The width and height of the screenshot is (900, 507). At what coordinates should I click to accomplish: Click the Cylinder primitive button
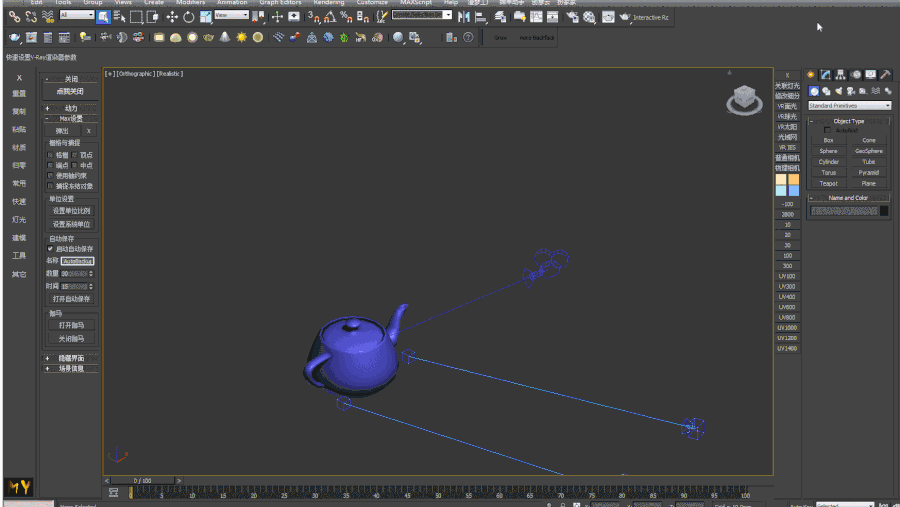[x=828, y=162]
